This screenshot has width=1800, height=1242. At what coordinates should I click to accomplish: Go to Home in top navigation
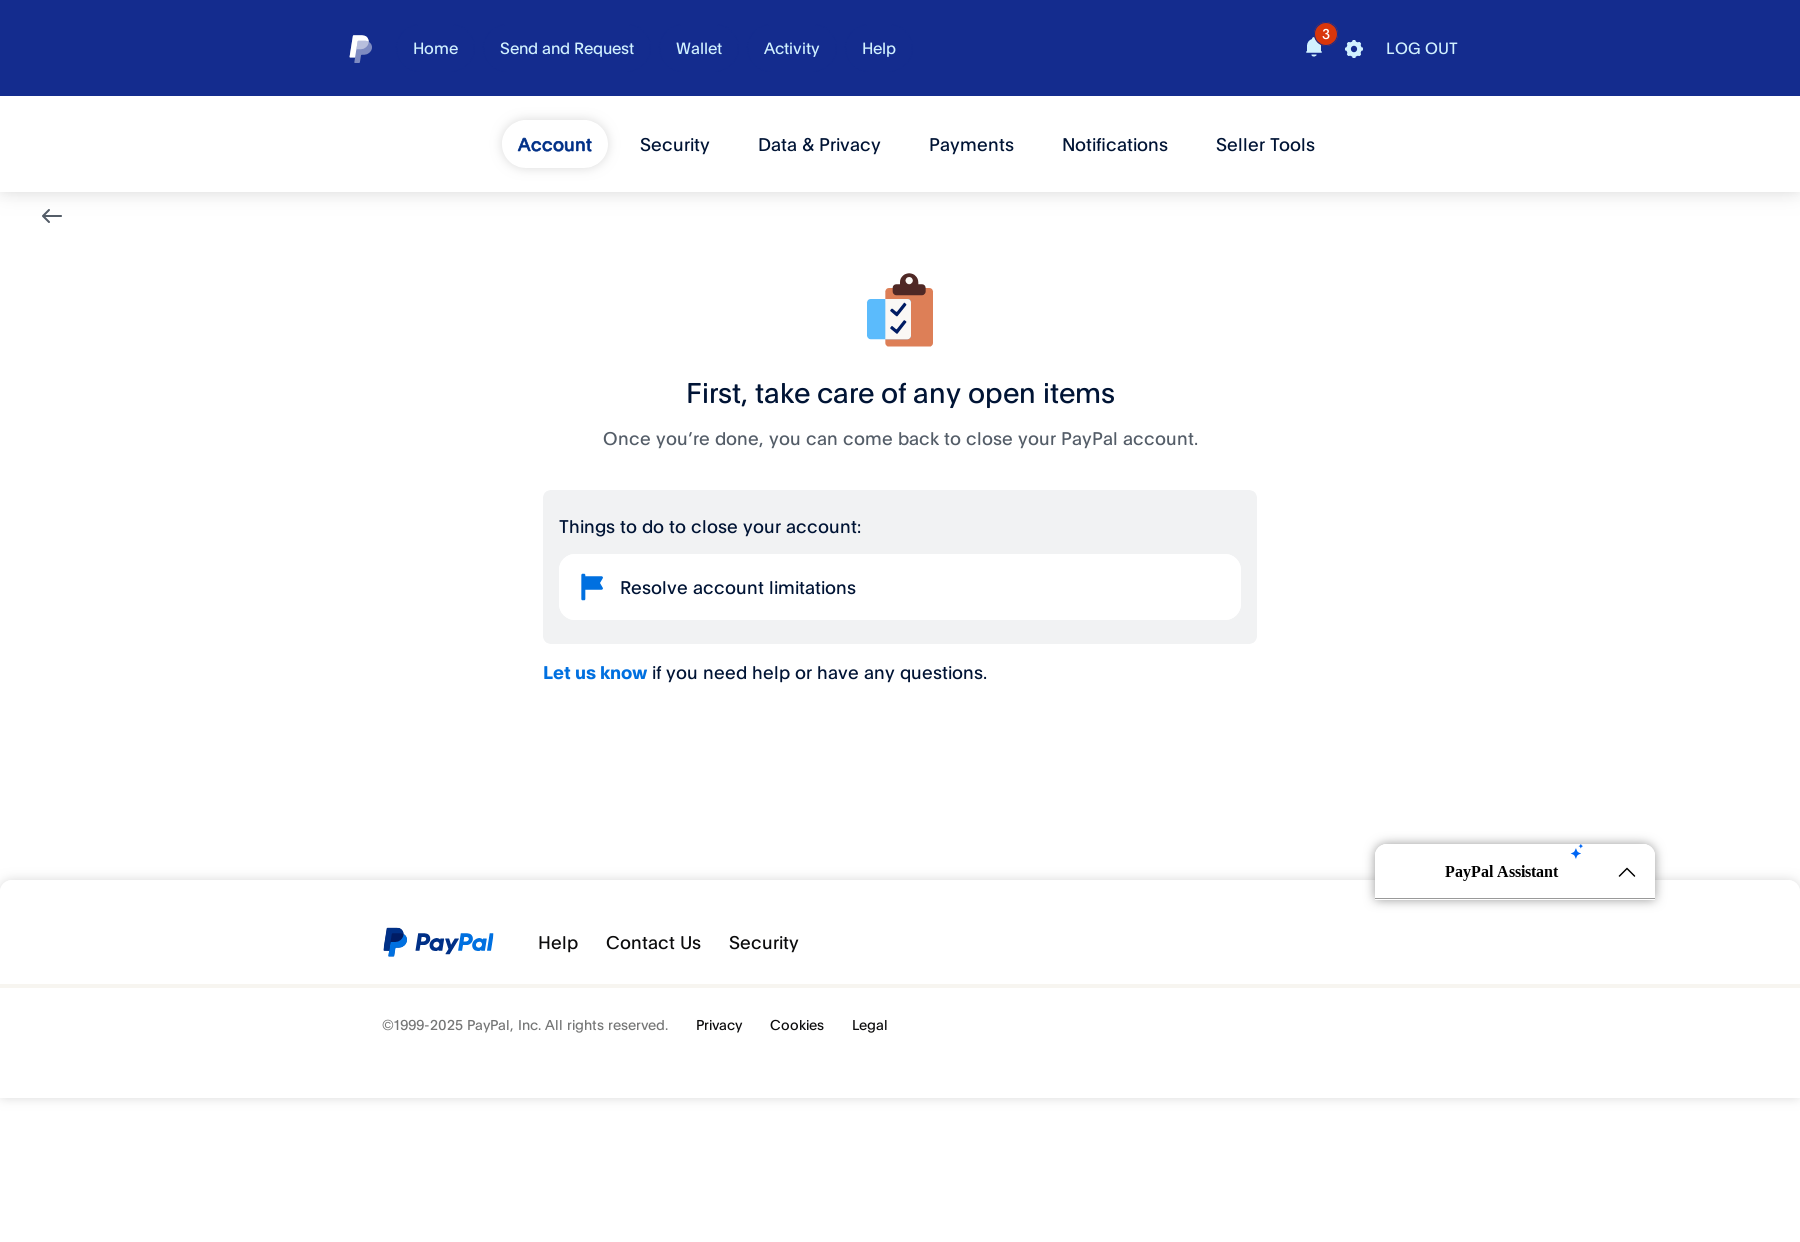point(435,48)
